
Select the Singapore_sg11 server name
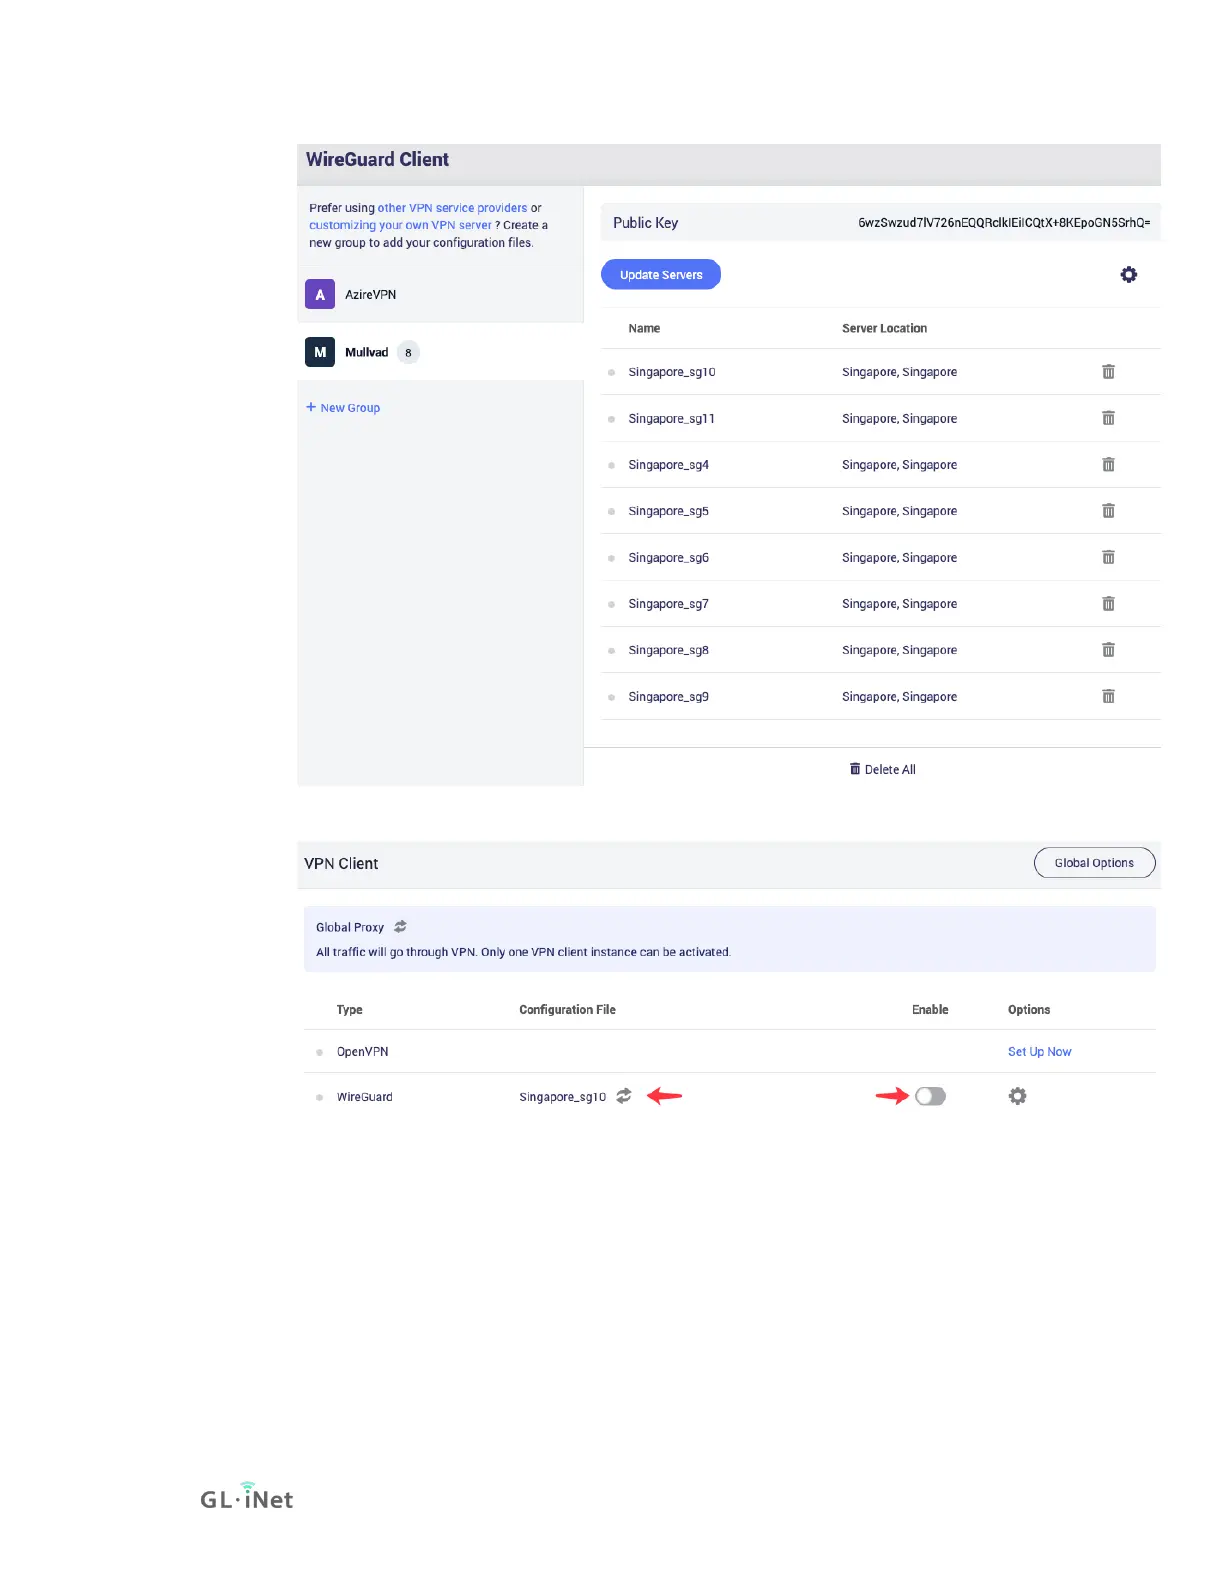[672, 418]
